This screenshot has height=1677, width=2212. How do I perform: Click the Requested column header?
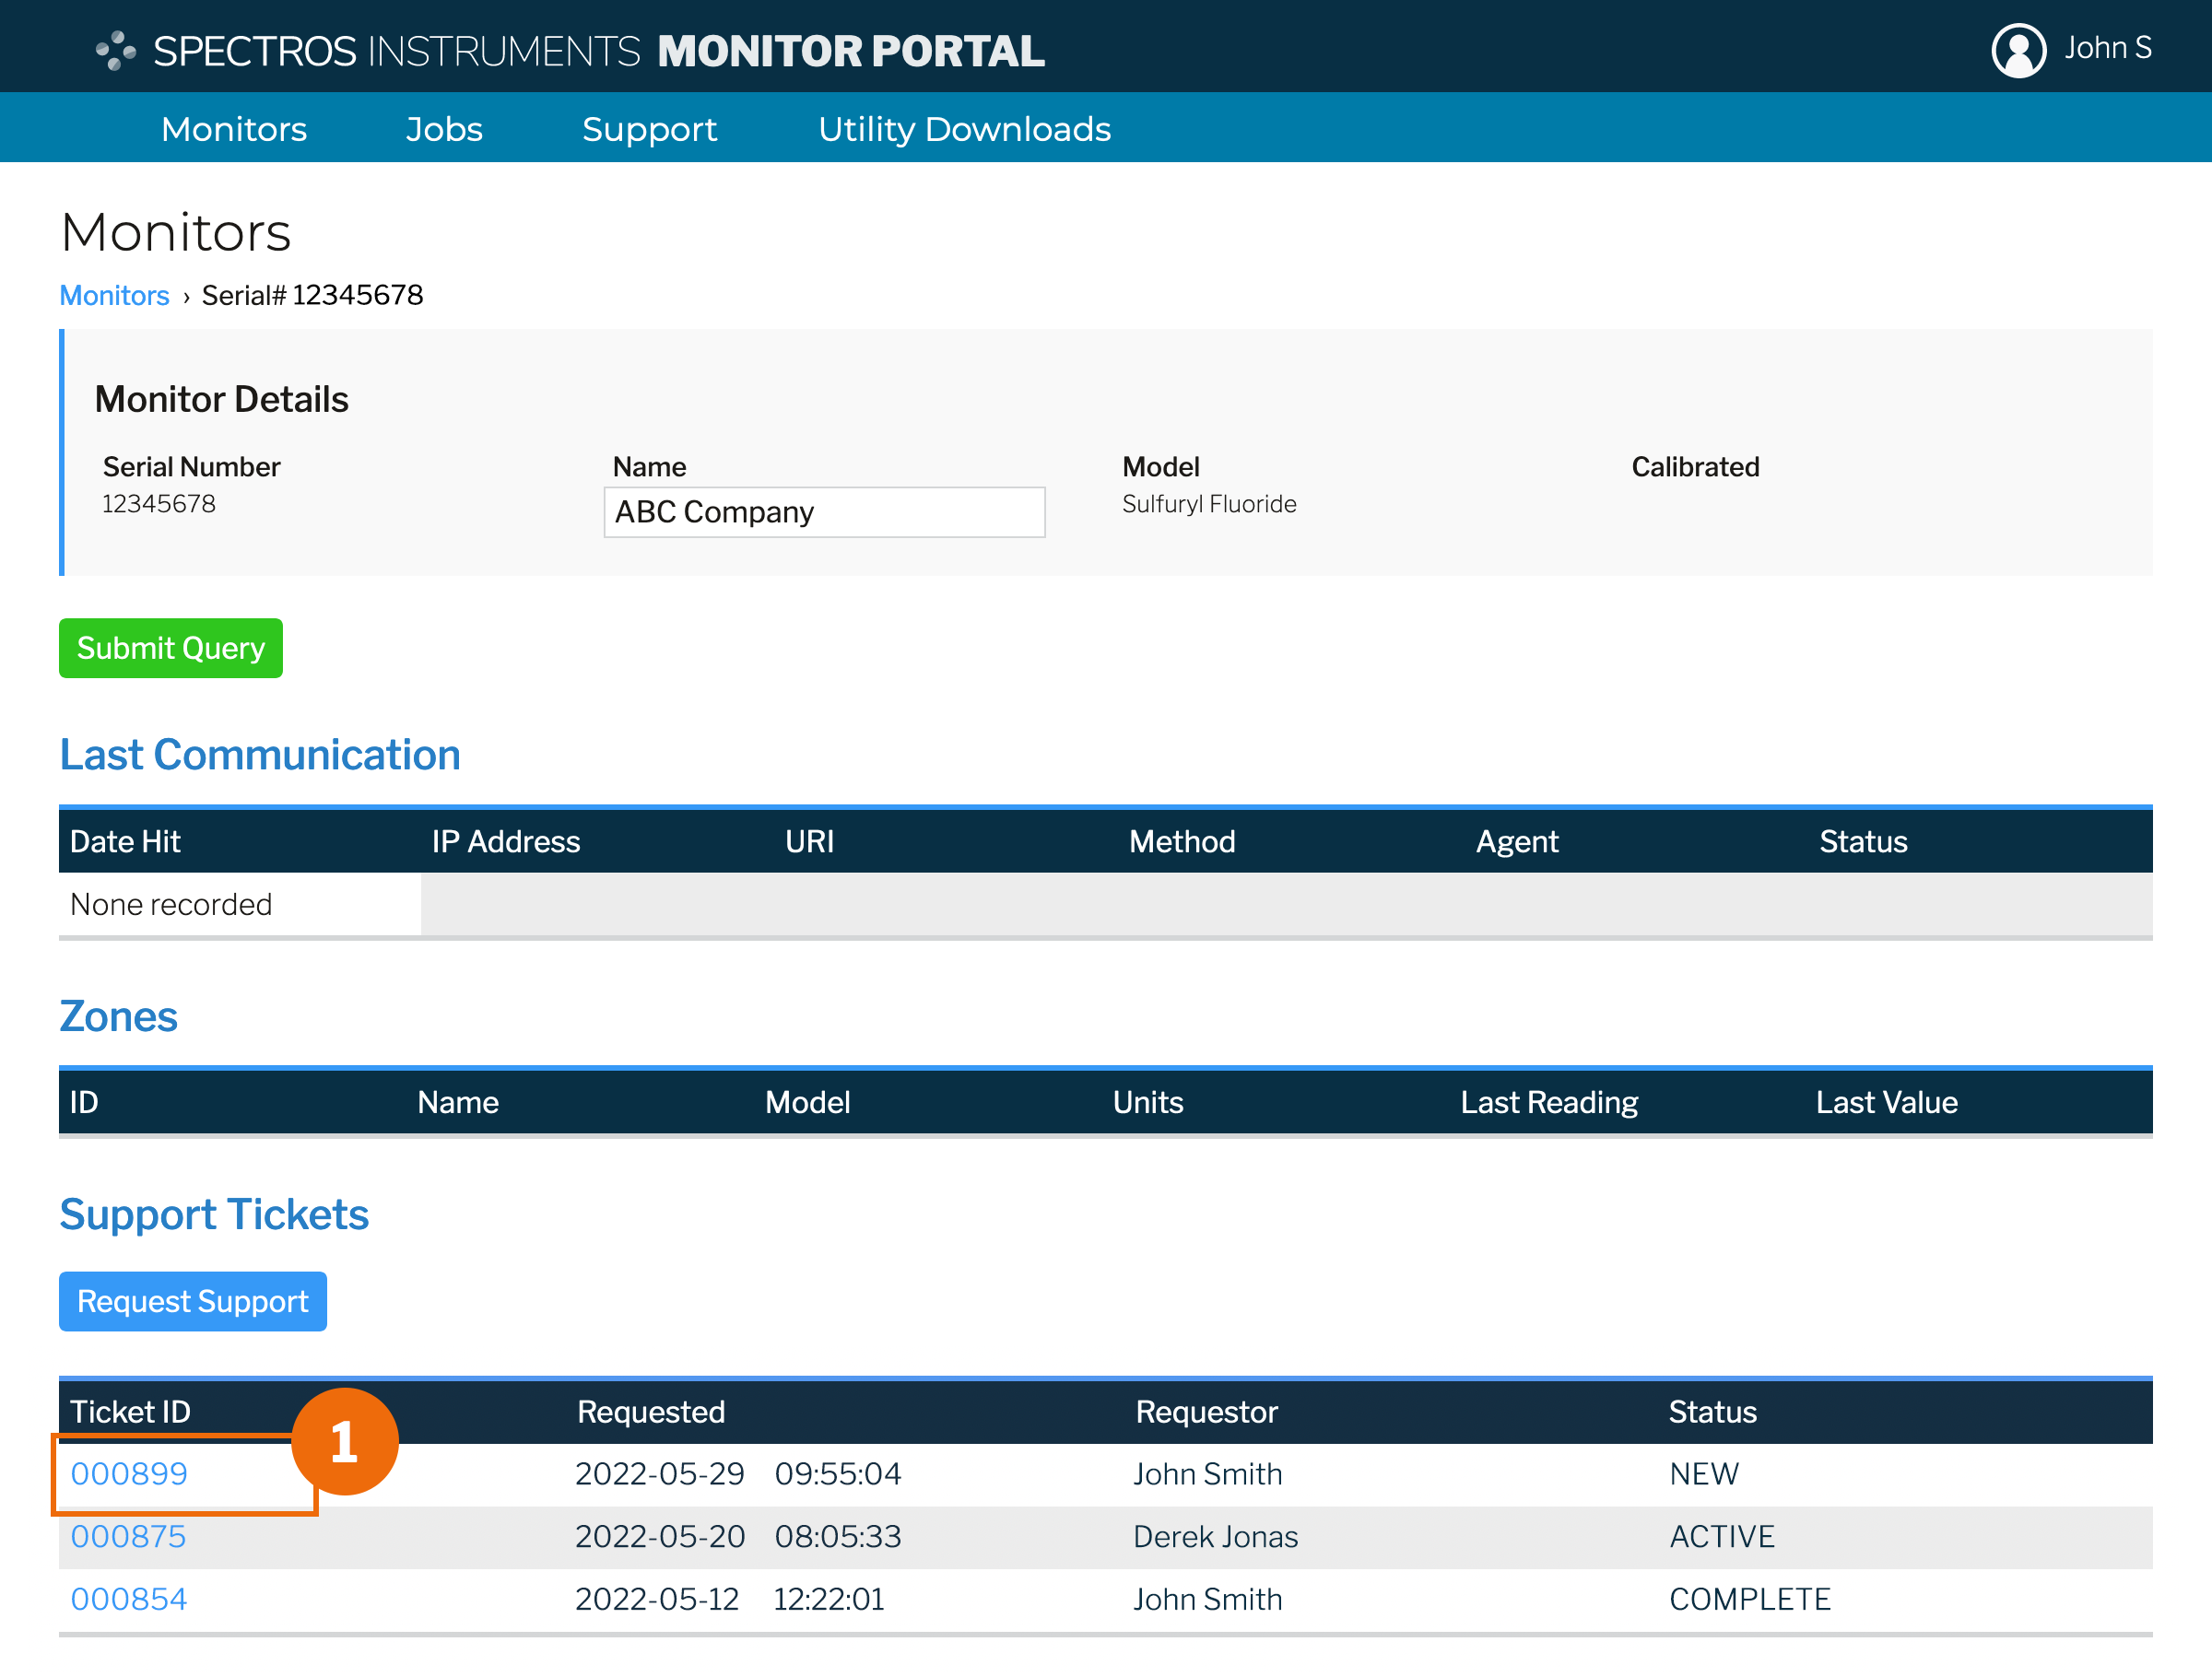point(651,1411)
